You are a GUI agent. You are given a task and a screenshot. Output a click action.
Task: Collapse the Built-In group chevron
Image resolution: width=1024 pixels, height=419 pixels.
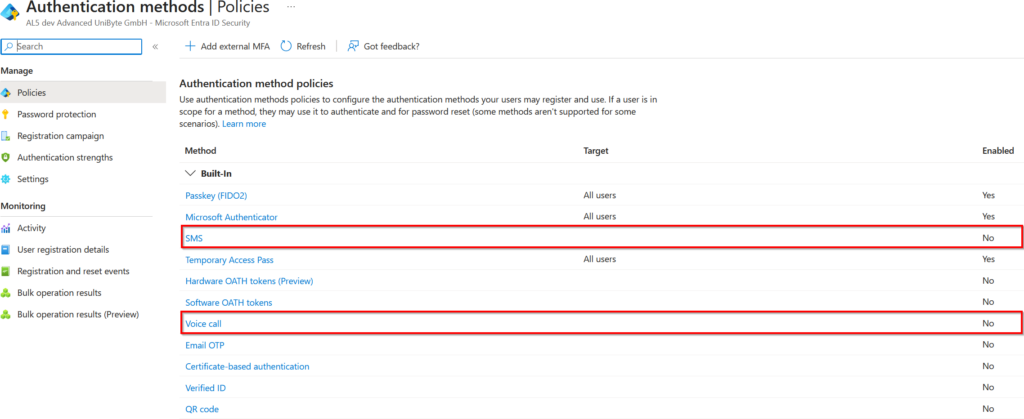[191, 174]
